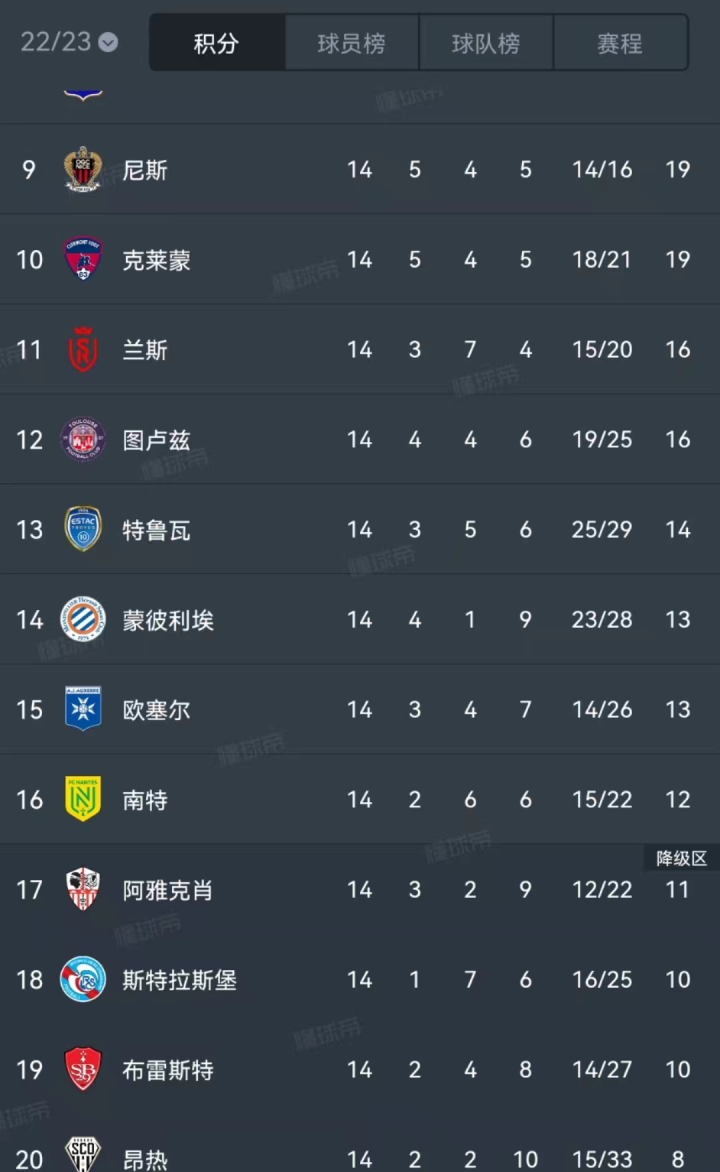
Task: Open team name 昂热 in last place
Action: (x=145, y=1159)
